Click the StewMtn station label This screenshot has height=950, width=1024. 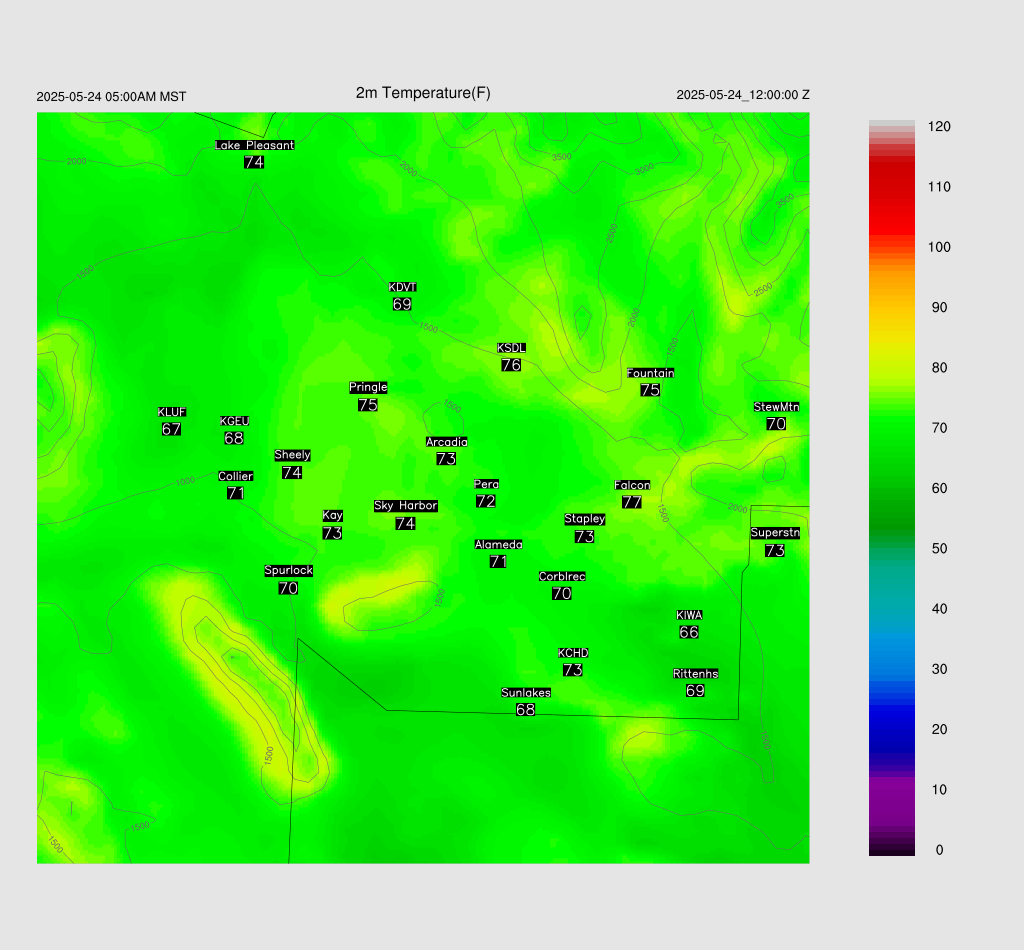(776, 407)
